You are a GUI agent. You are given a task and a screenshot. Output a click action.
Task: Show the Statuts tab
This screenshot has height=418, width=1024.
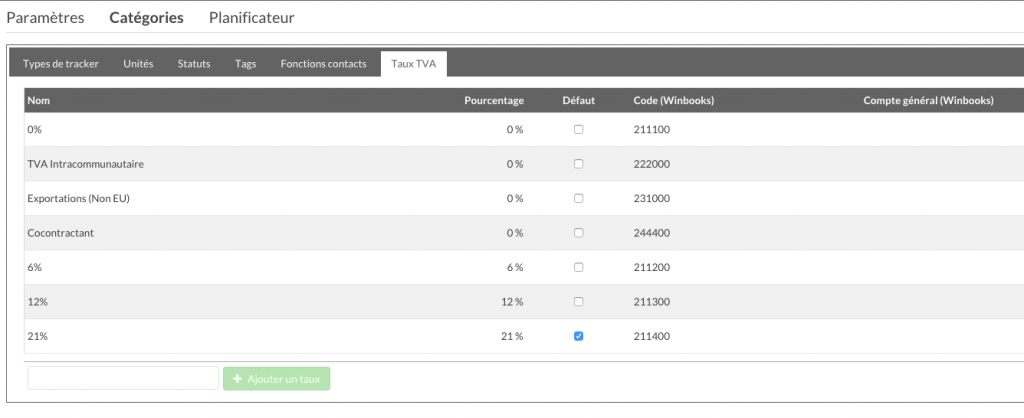pyautogui.click(x=194, y=64)
